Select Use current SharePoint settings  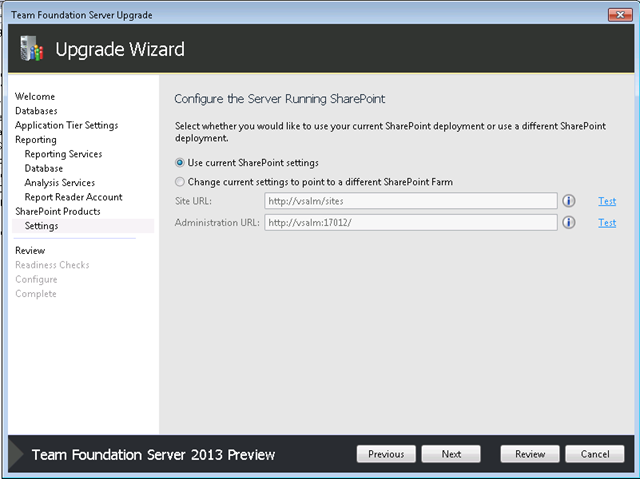click(180, 162)
